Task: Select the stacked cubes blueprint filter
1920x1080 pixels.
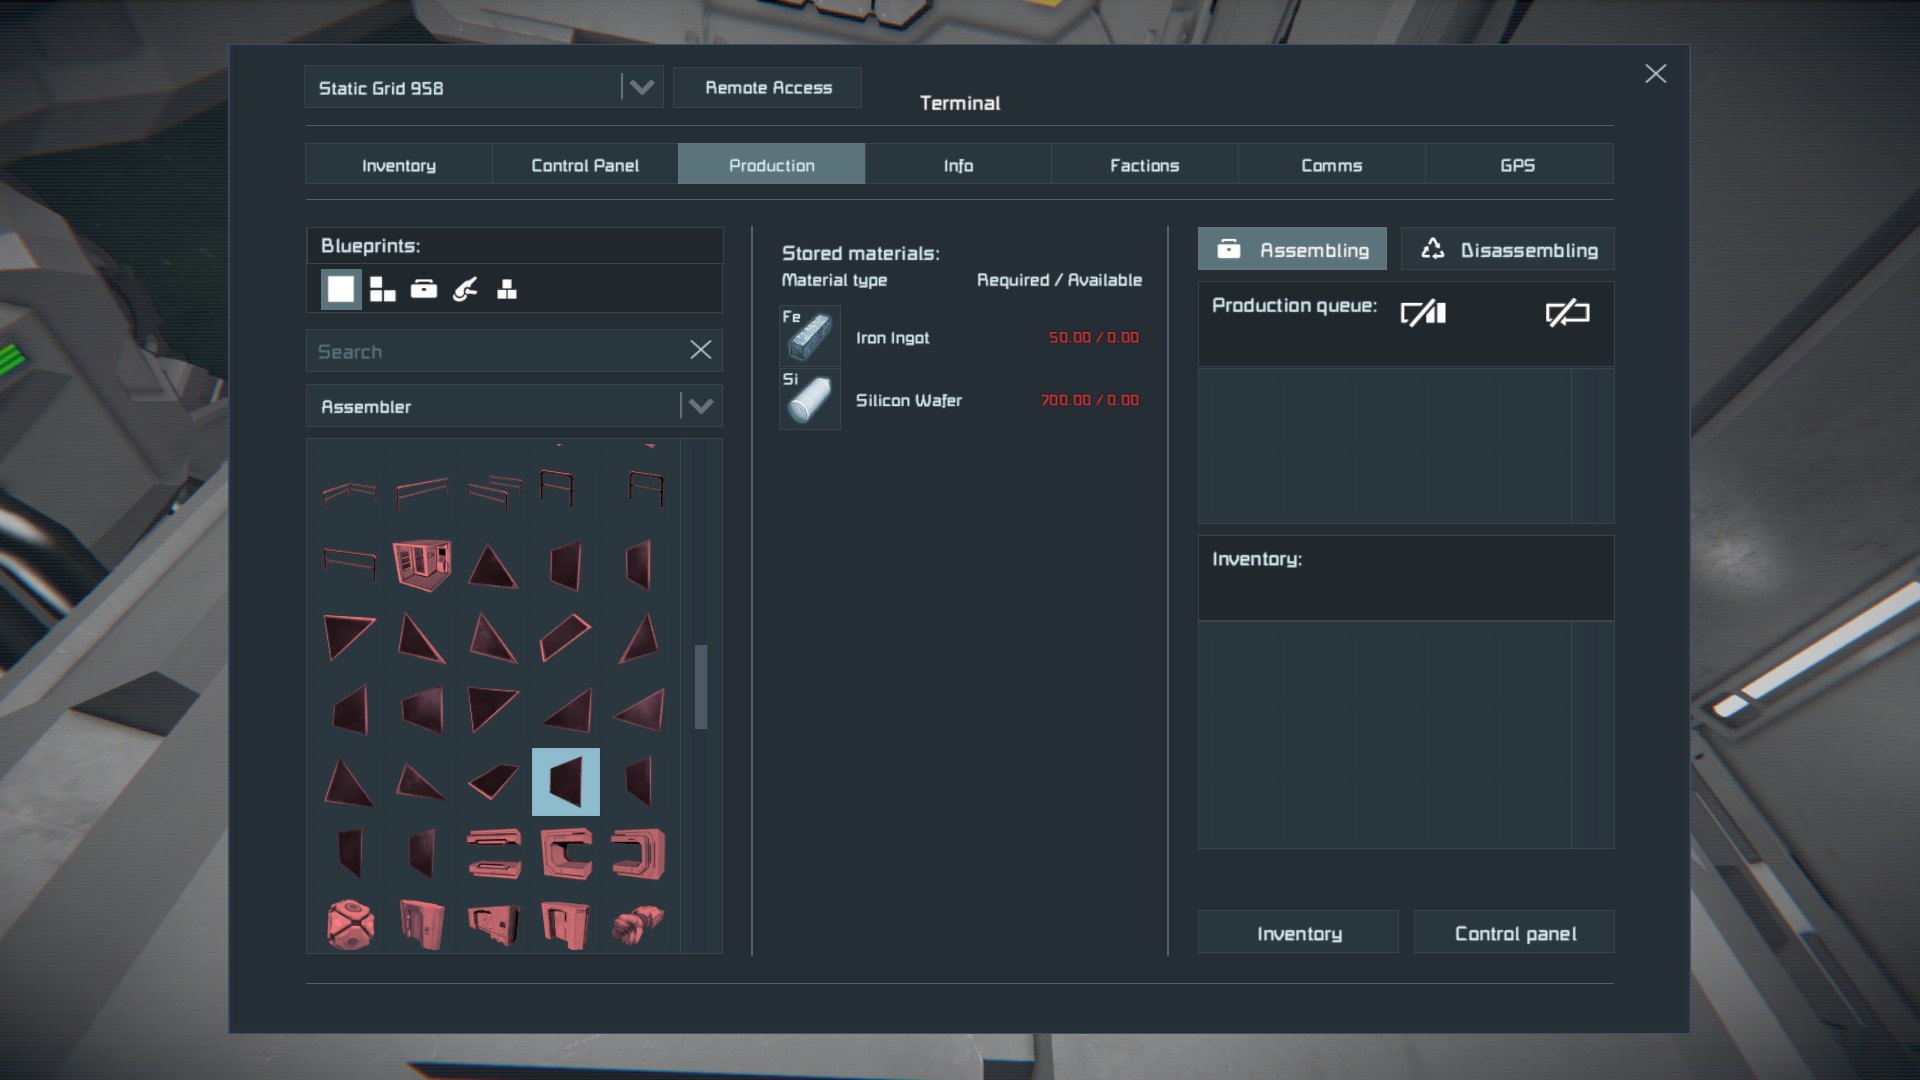Action: (x=507, y=289)
